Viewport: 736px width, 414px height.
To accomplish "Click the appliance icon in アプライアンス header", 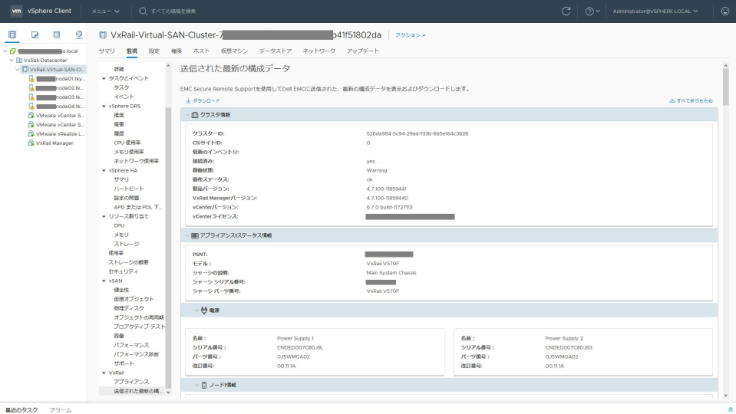I will point(195,236).
